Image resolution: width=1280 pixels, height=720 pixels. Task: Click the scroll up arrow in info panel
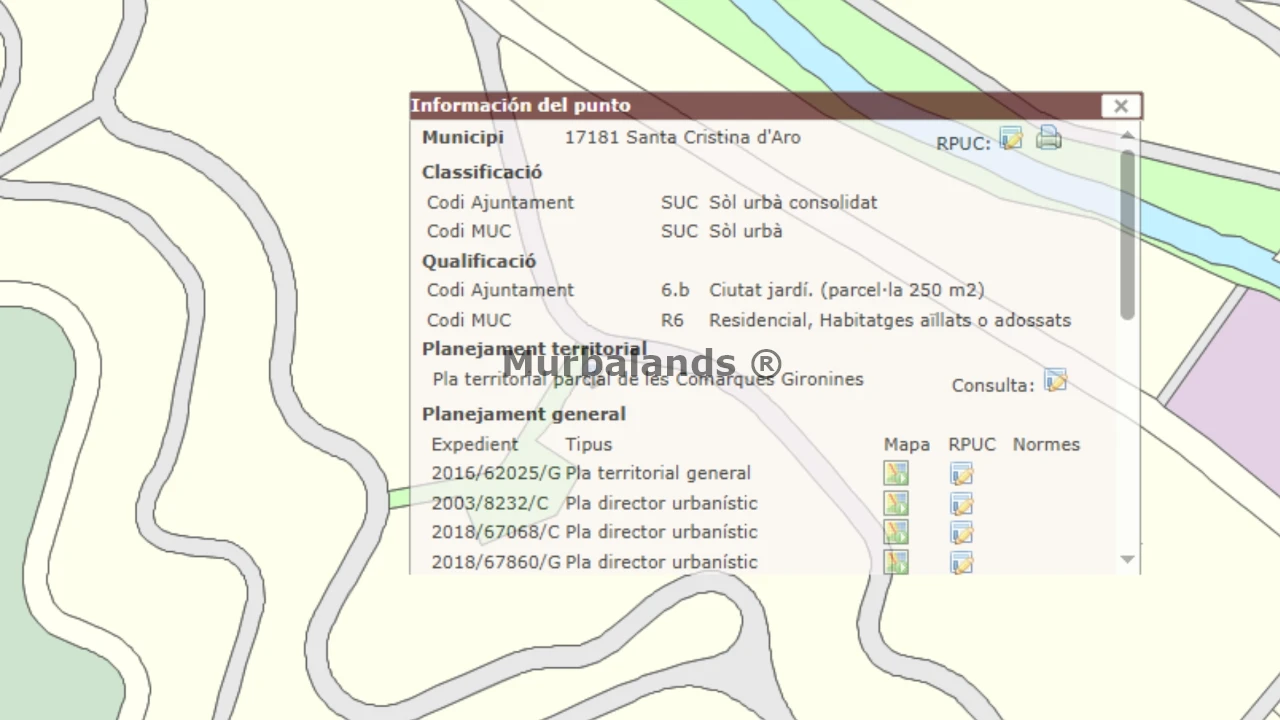(x=1127, y=135)
